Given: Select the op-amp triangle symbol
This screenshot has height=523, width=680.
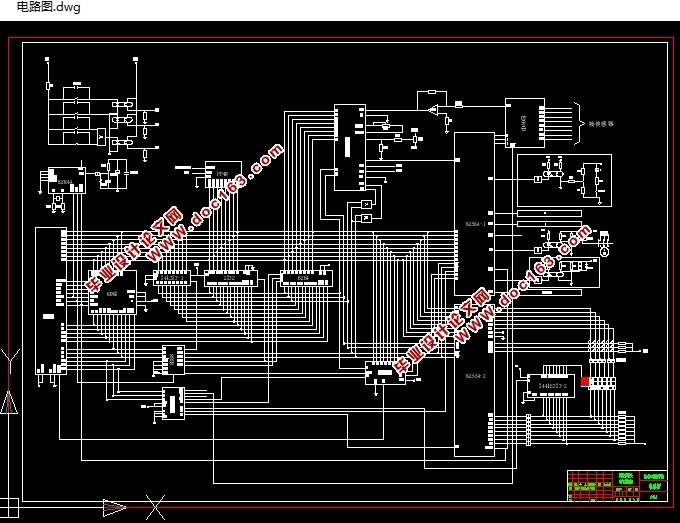Looking at the screenshot, I should click(433, 110).
